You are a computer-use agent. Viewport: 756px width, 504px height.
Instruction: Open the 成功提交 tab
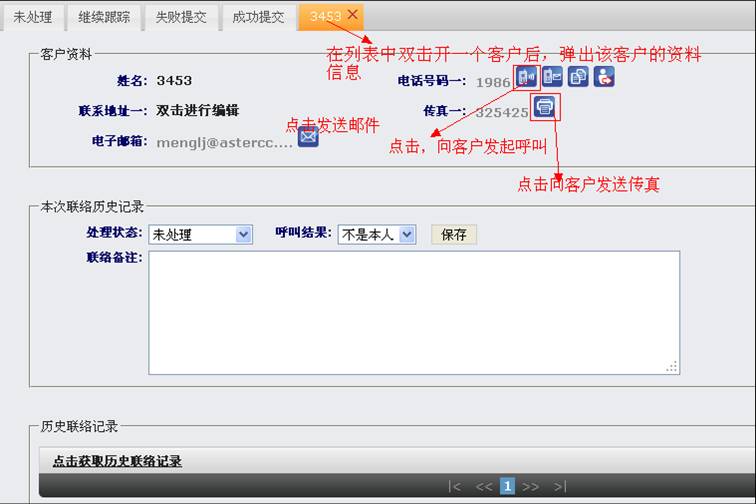point(258,17)
